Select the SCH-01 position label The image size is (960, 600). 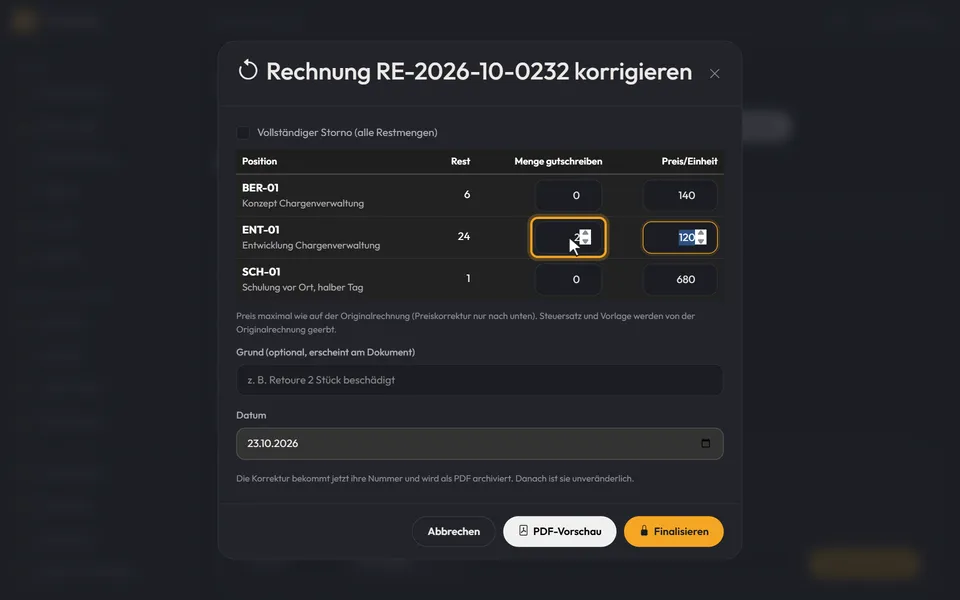tap(261, 272)
